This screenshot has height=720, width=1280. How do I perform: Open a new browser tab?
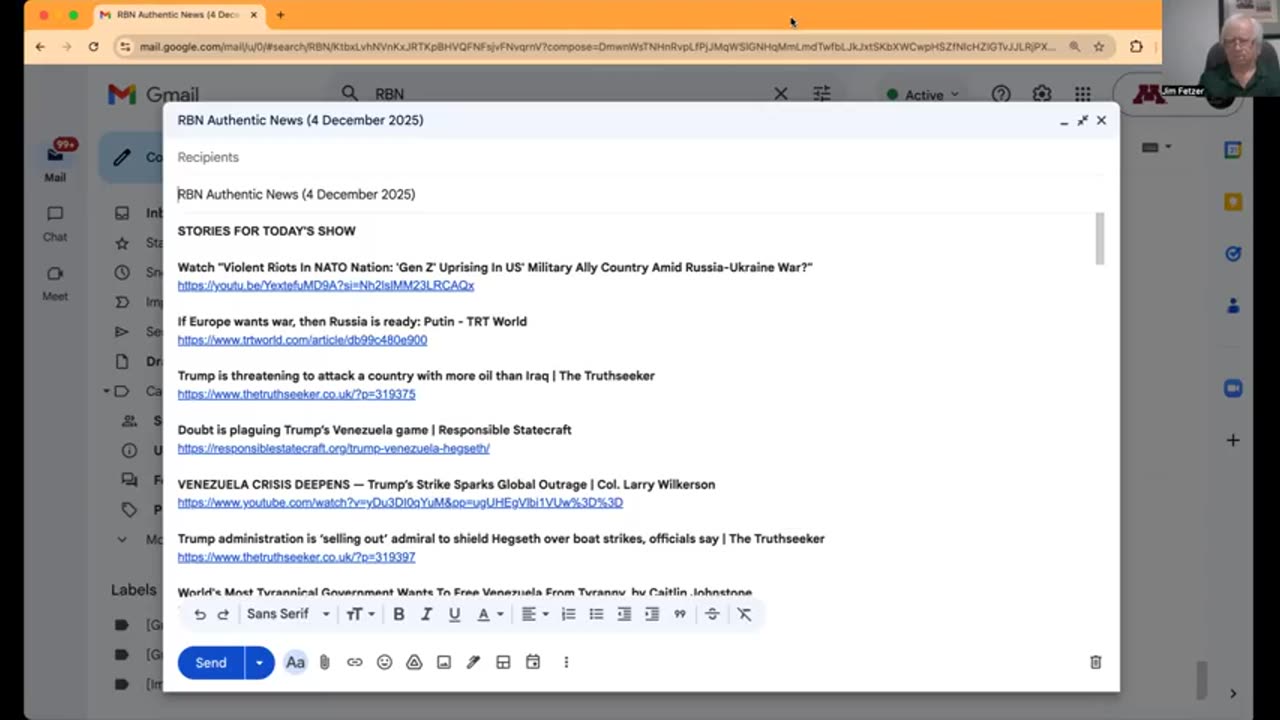click(280, 15)
